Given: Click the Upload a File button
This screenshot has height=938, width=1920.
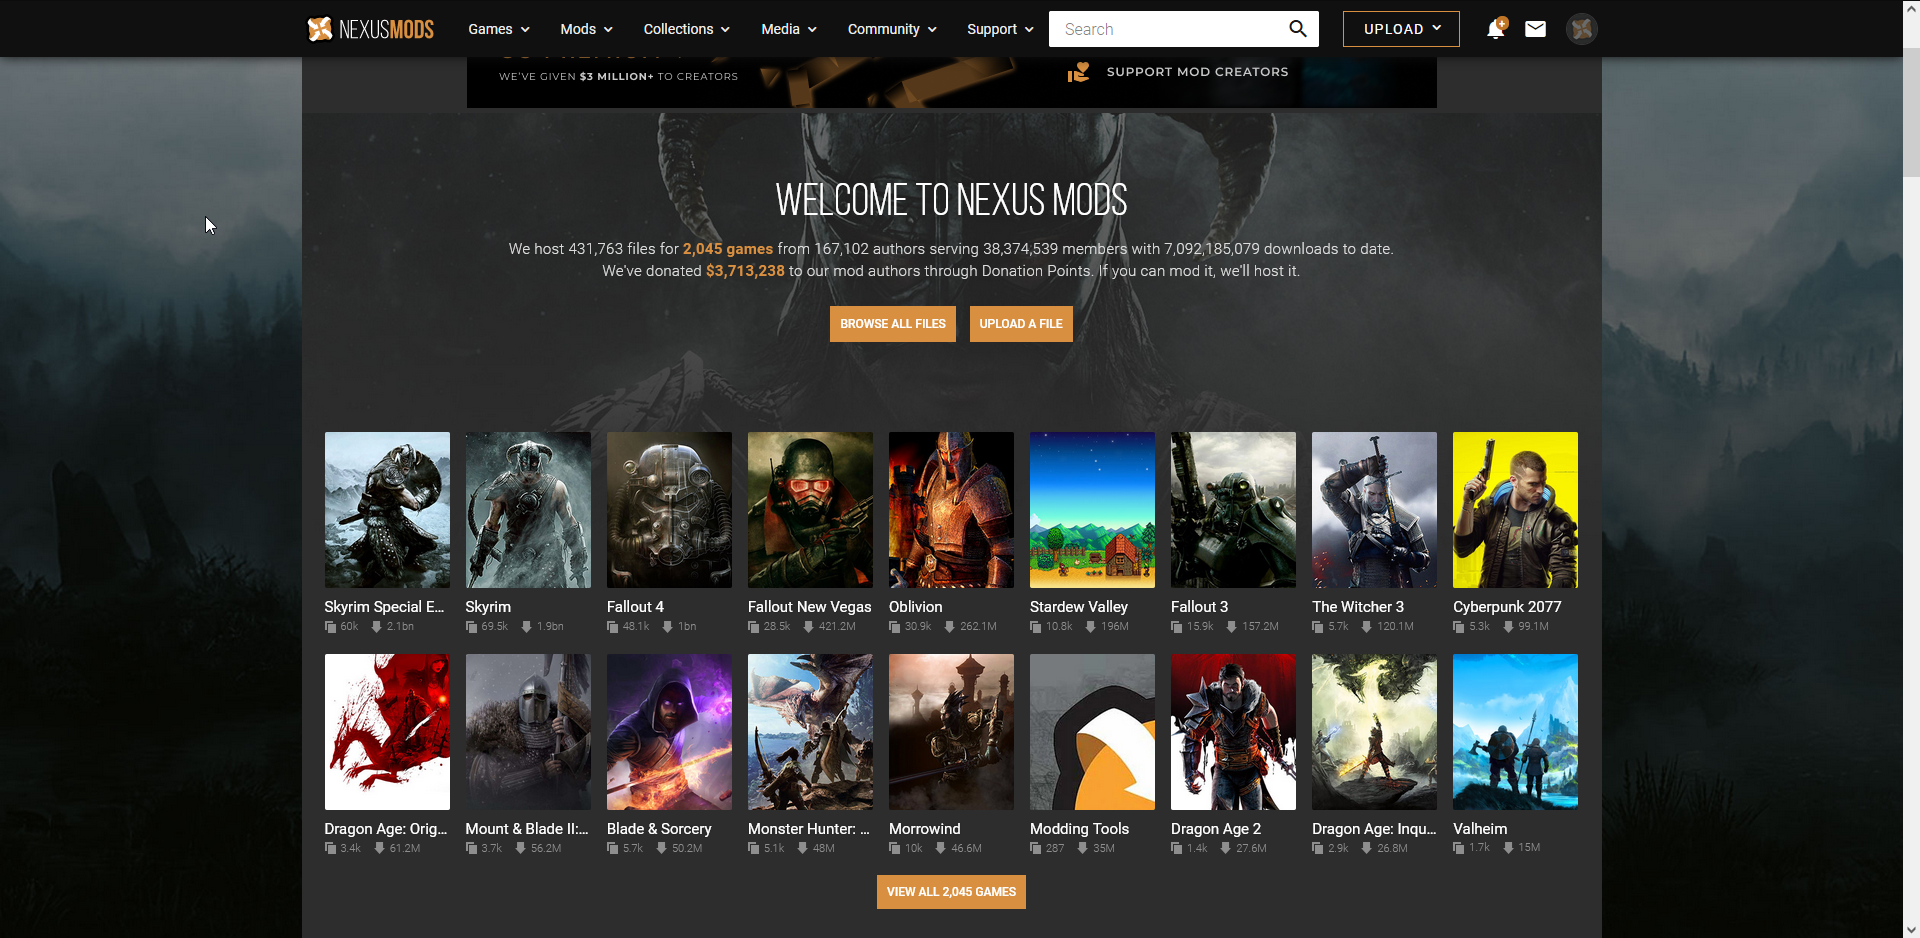Looking at the screenshot, I should coord(1021,324).
